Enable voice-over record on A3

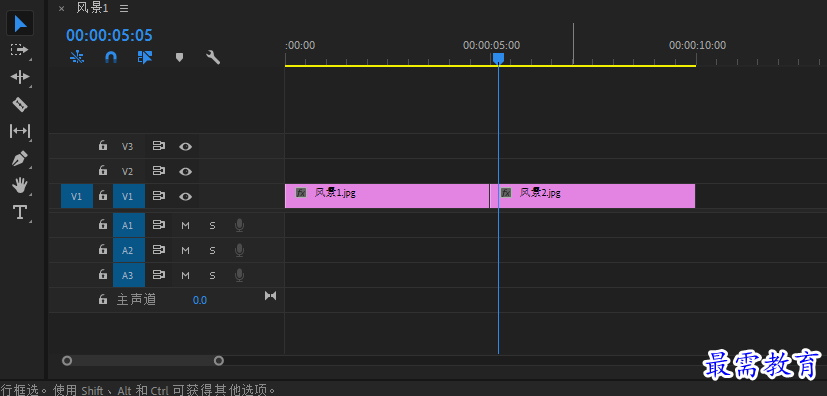(x=239, y=275)
